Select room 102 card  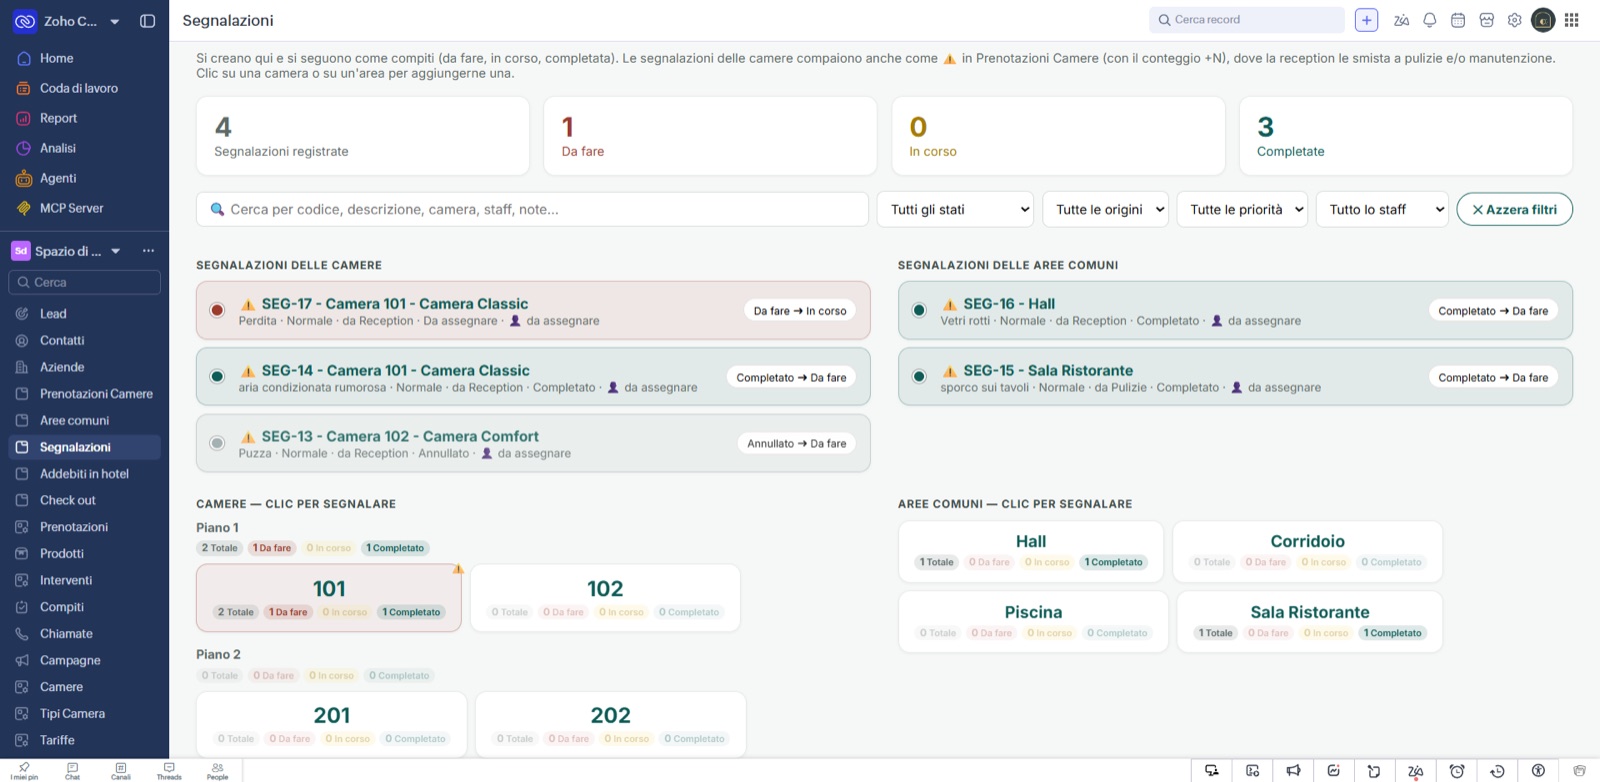click(x=605, y=598)
